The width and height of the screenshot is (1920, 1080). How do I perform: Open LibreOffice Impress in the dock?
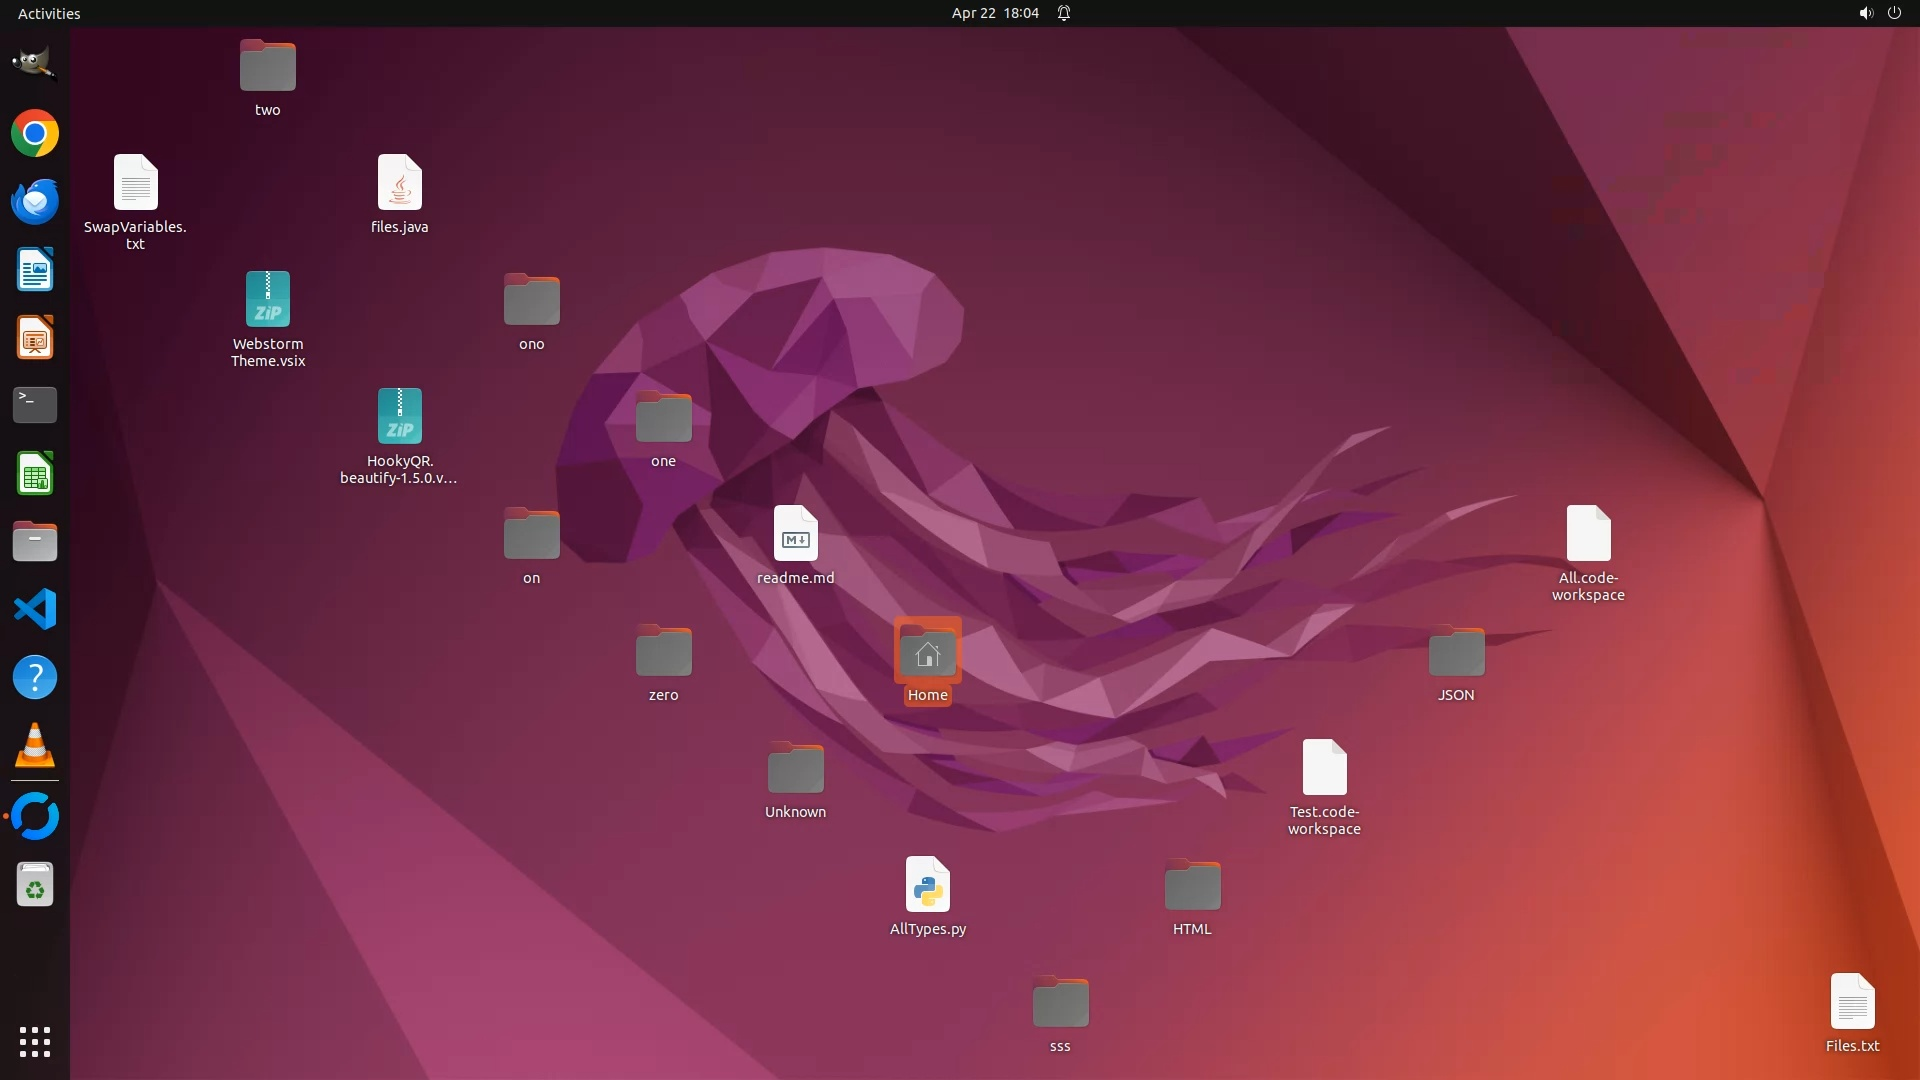pos(35,338)
